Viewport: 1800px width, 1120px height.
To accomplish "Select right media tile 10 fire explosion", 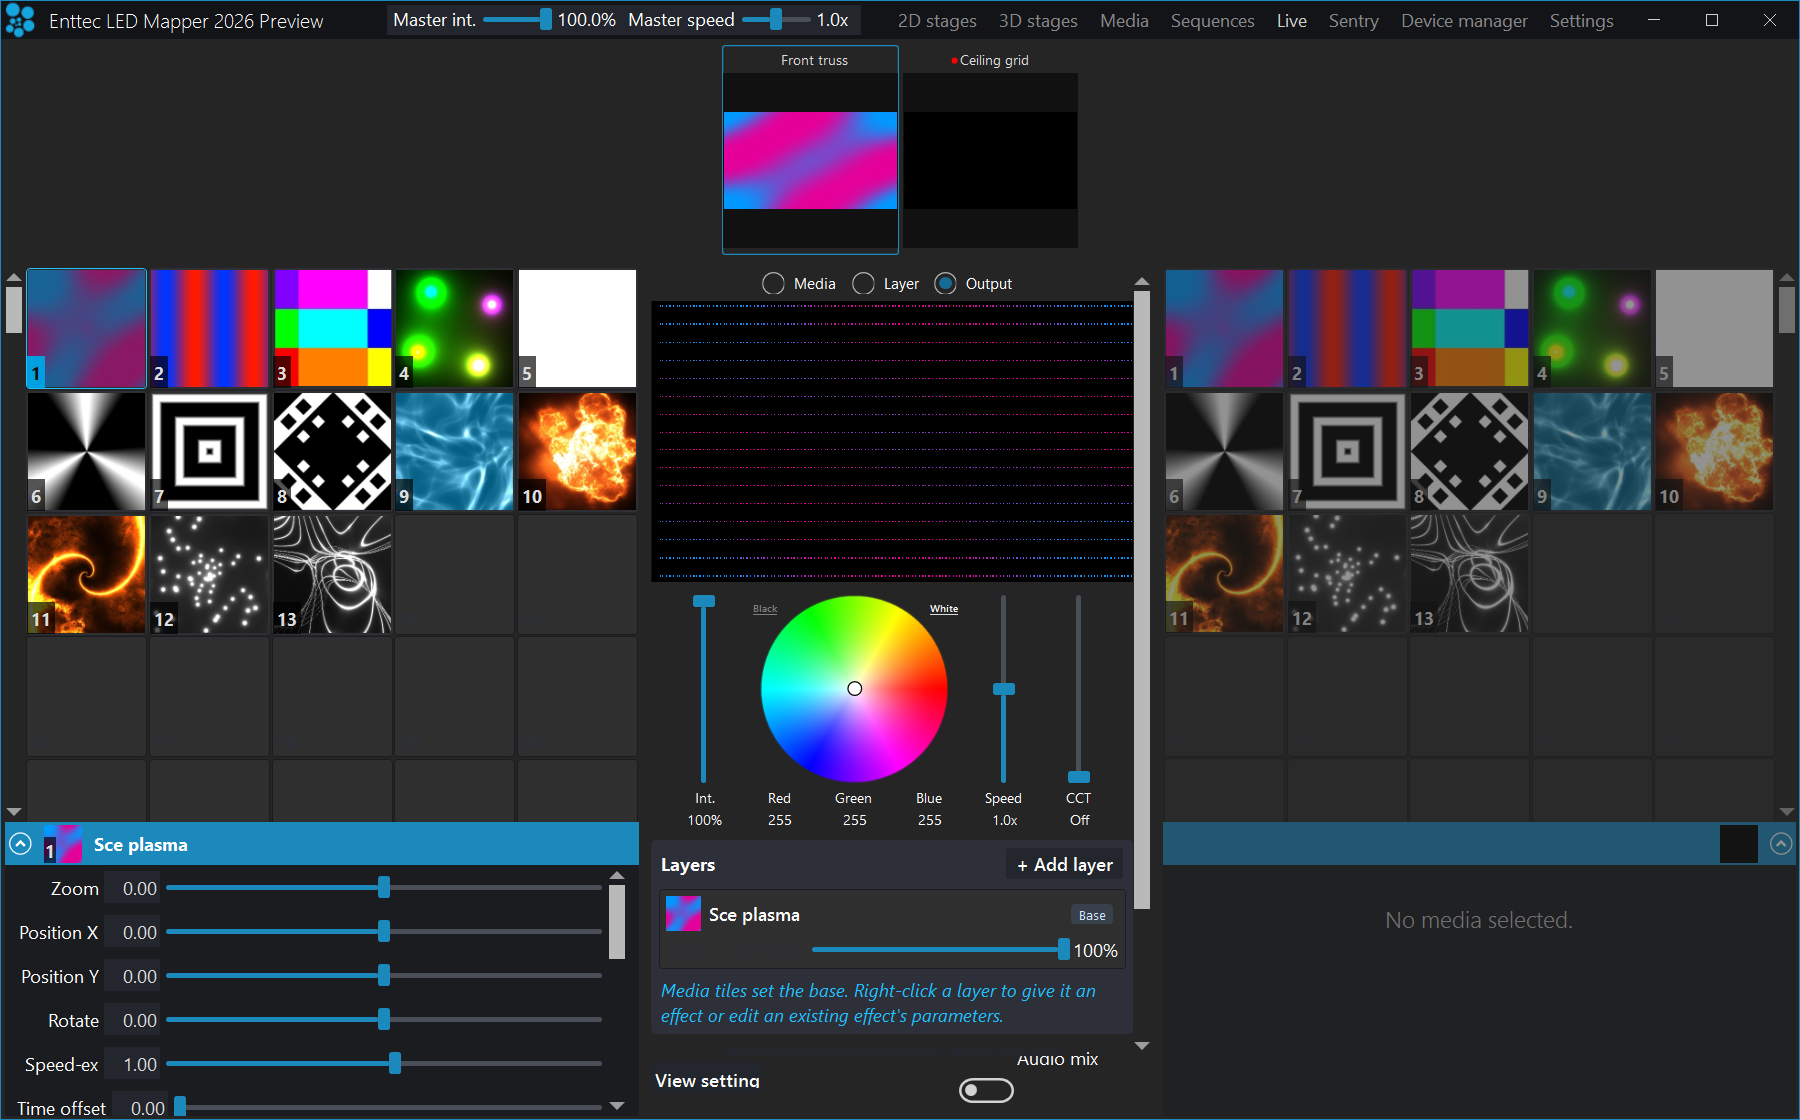I will point(1715,451).
